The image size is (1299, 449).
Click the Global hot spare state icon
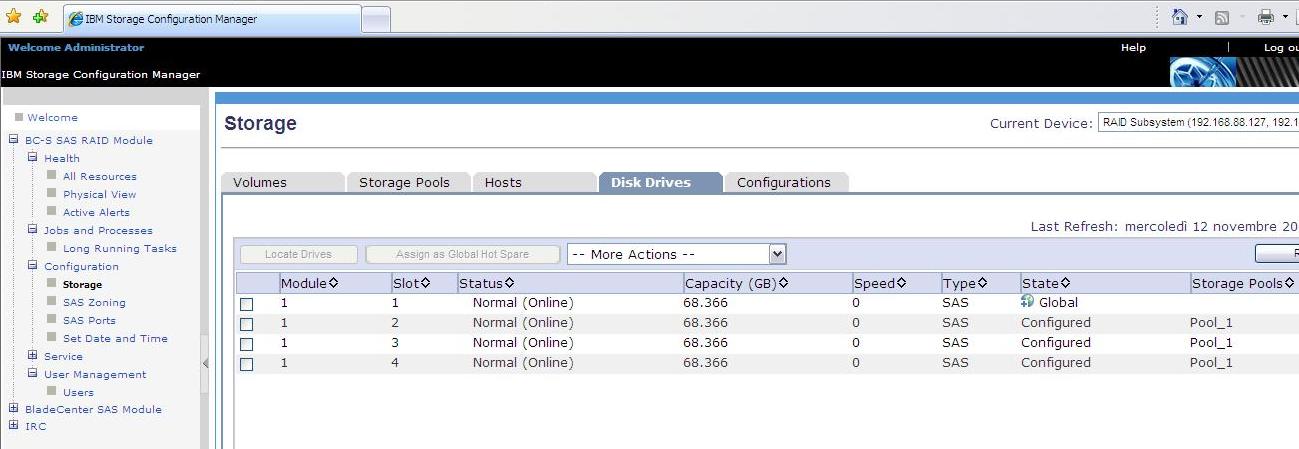click(1027, 301)
